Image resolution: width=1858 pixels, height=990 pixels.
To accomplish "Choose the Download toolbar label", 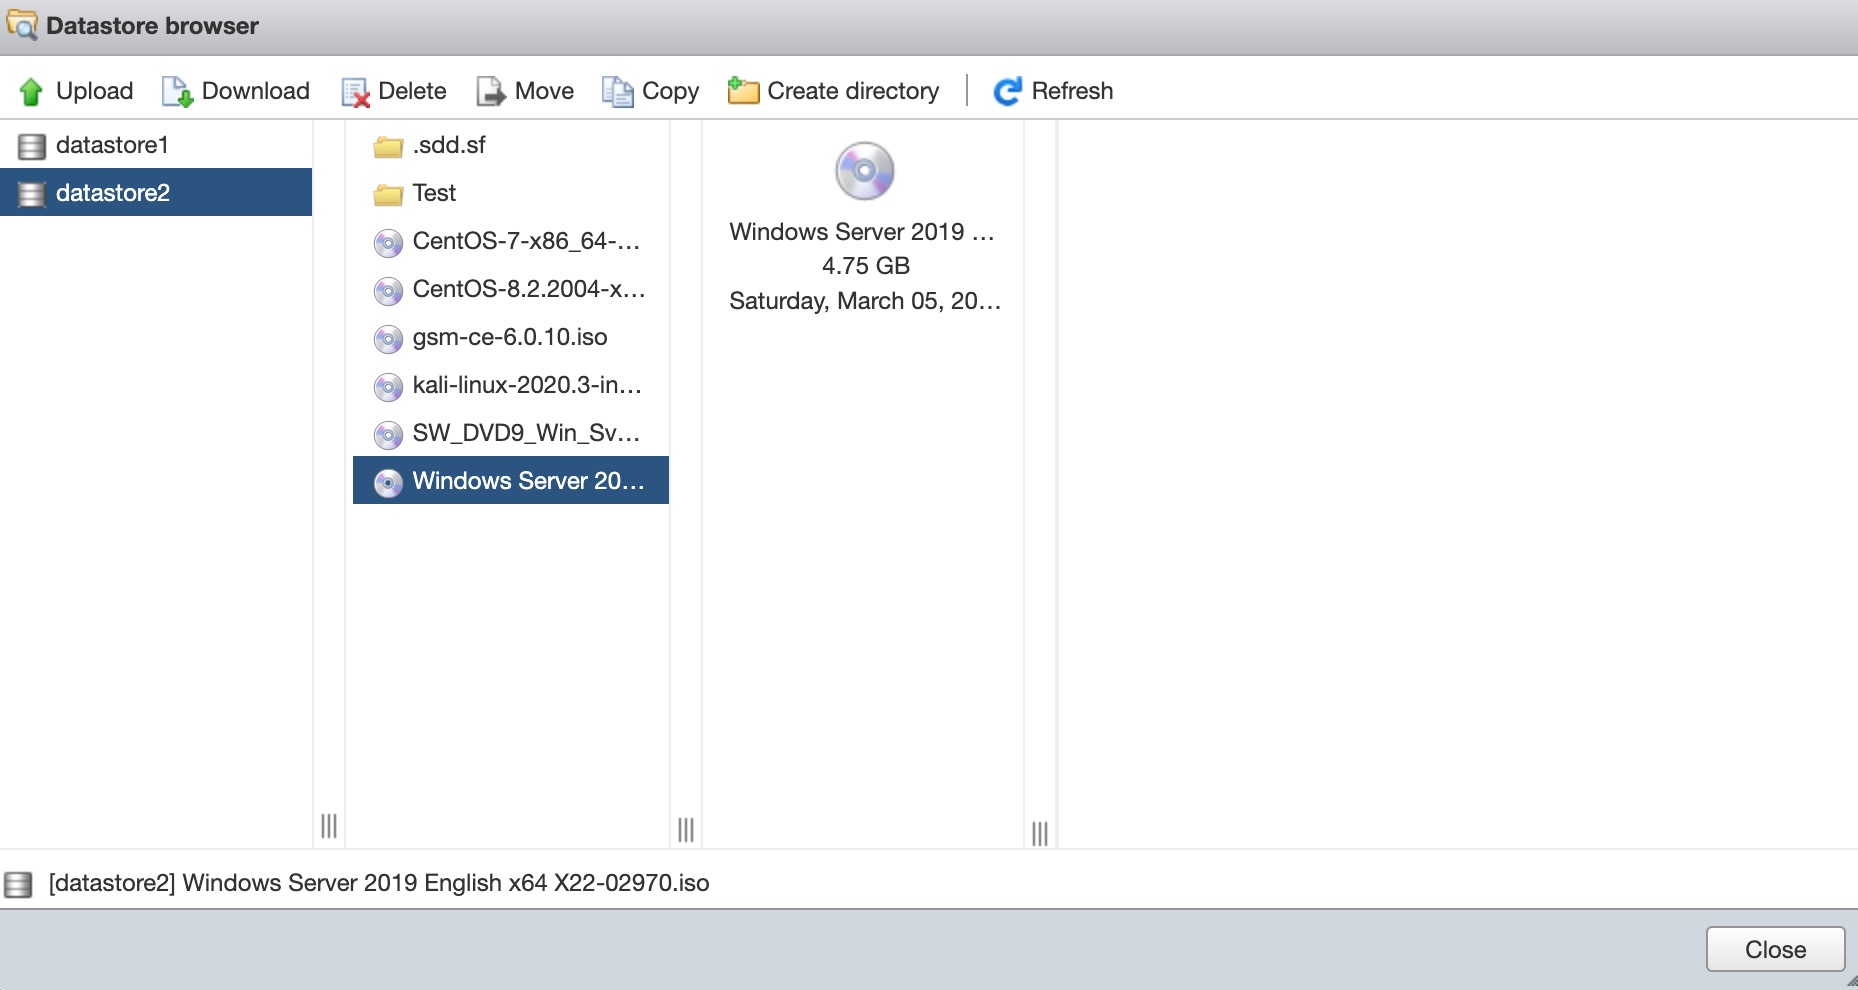I will (x=256, y=91).
